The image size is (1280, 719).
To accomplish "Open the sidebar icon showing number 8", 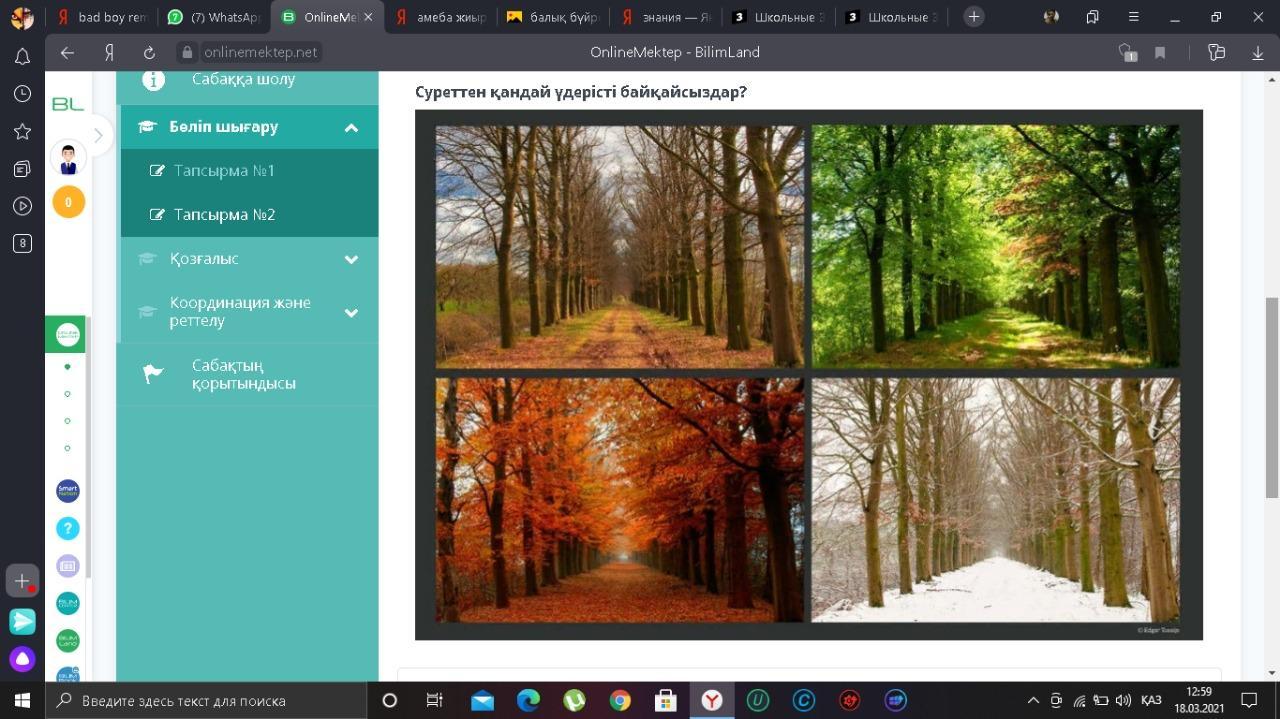I will click(22, 243).
